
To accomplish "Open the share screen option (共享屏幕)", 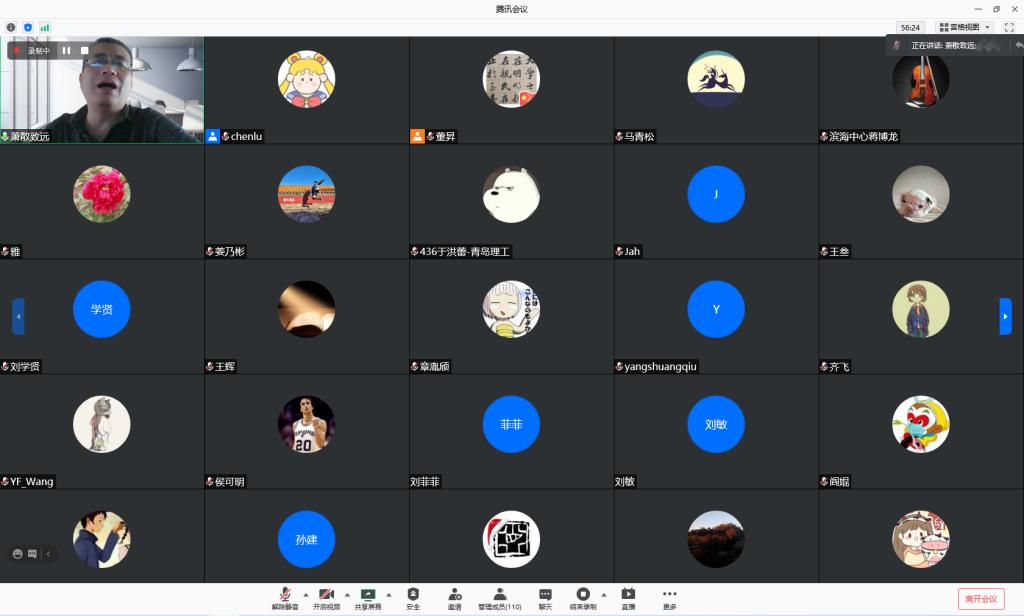I will (x=367, y=598).
